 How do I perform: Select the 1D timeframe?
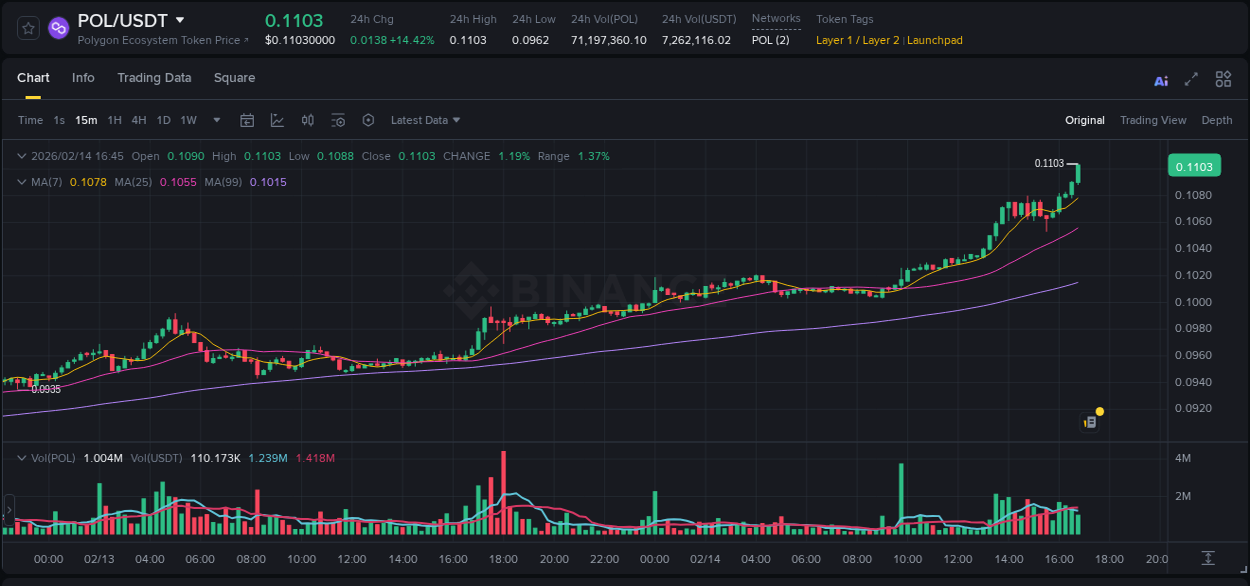[x=163, y=120]
